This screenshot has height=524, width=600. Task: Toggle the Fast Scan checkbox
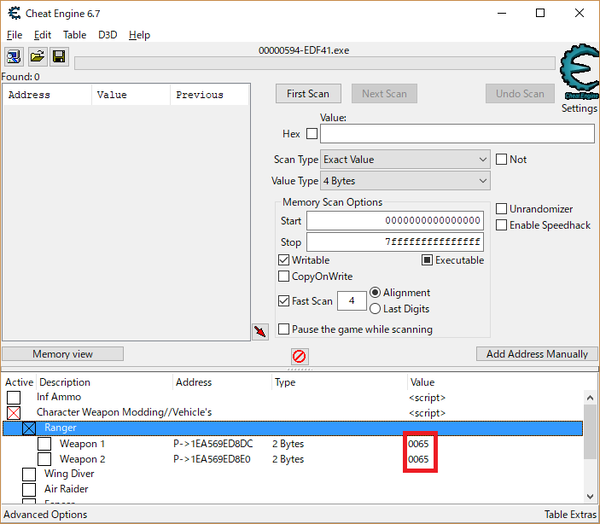coord(284,301)
